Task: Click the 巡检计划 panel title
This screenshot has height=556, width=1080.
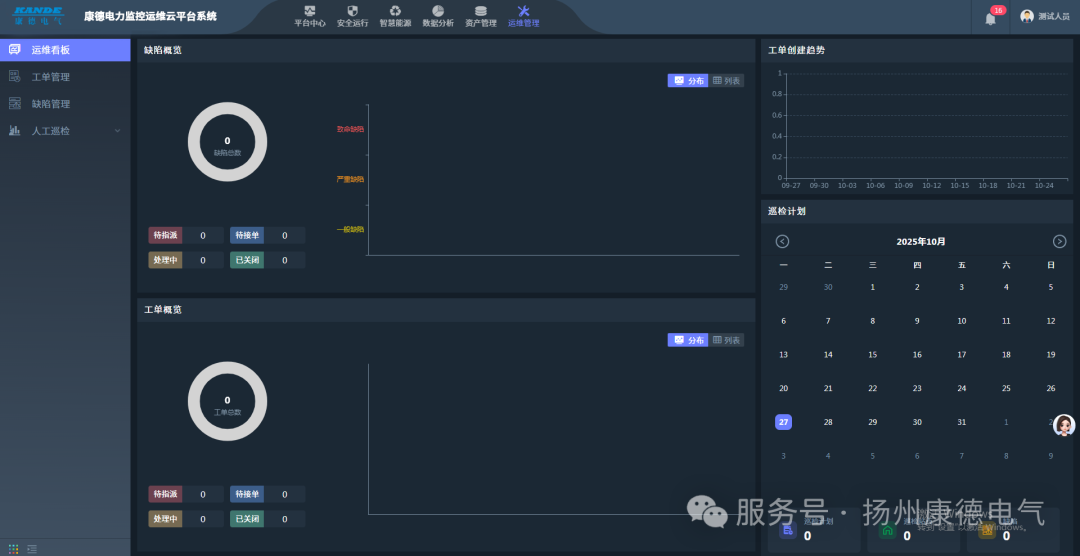Action: click(787, 212)
